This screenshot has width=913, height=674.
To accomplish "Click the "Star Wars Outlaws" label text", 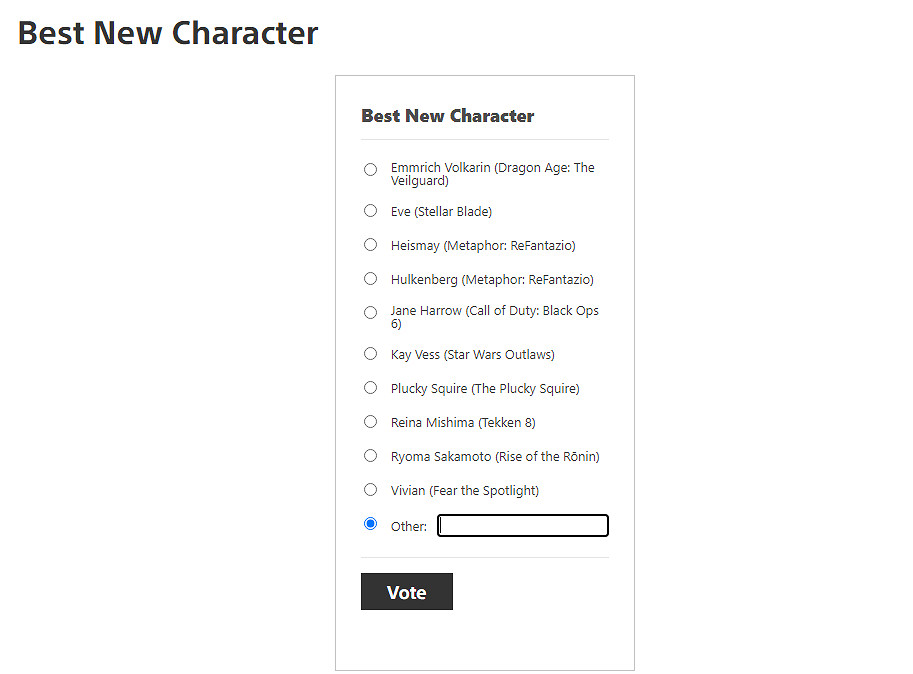I will coord(472,355).
